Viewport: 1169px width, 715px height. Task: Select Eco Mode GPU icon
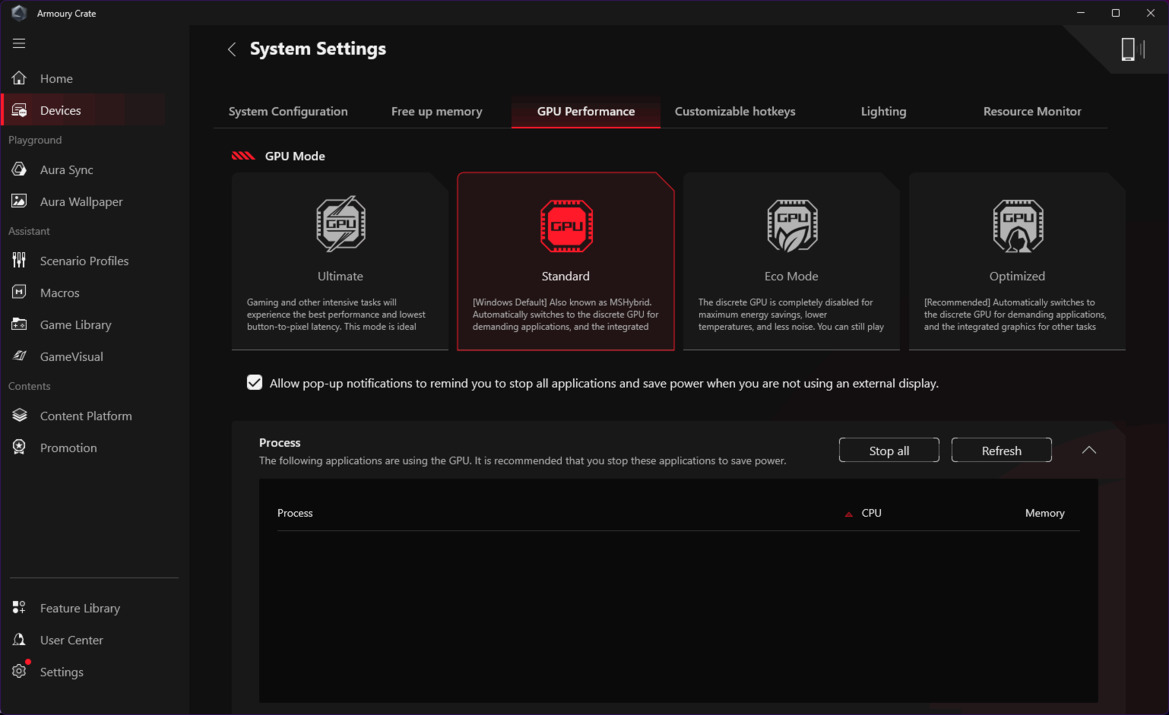[793, 225]
